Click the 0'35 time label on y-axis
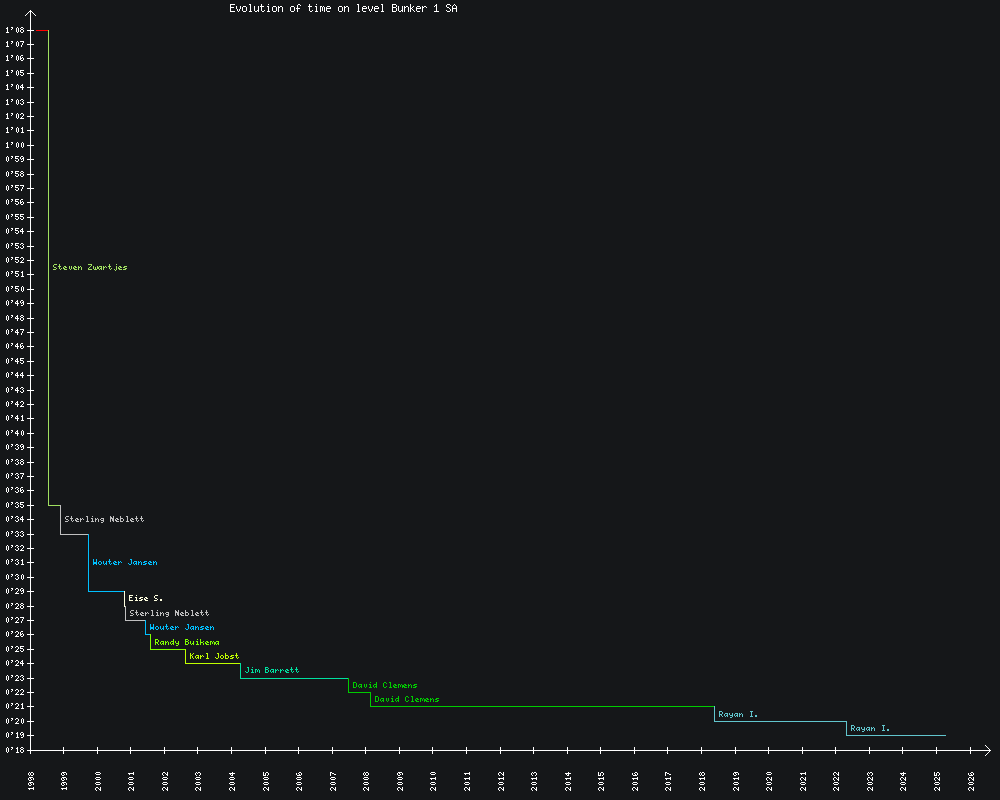Viewport: 1000px width, 800px height. [x=14, y=505]
